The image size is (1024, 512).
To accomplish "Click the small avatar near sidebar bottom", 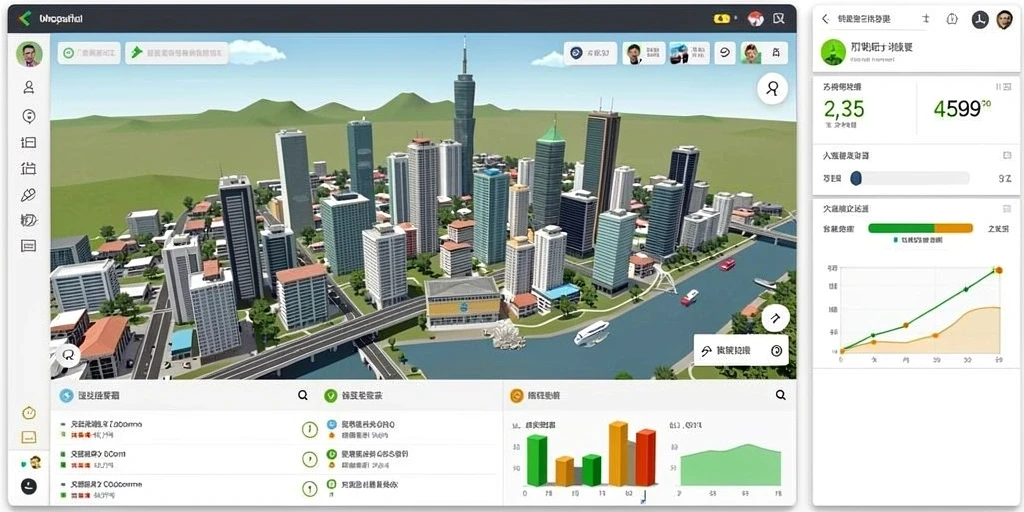I will point(34,462).
